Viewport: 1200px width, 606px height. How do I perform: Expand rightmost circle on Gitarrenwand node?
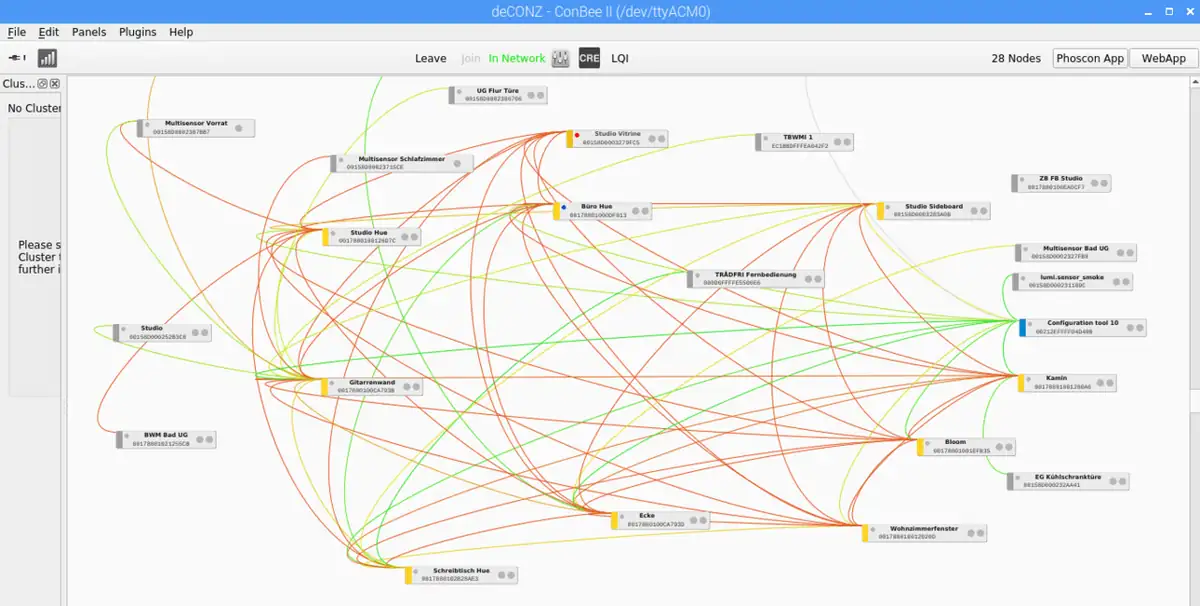(x=415, y=386)
